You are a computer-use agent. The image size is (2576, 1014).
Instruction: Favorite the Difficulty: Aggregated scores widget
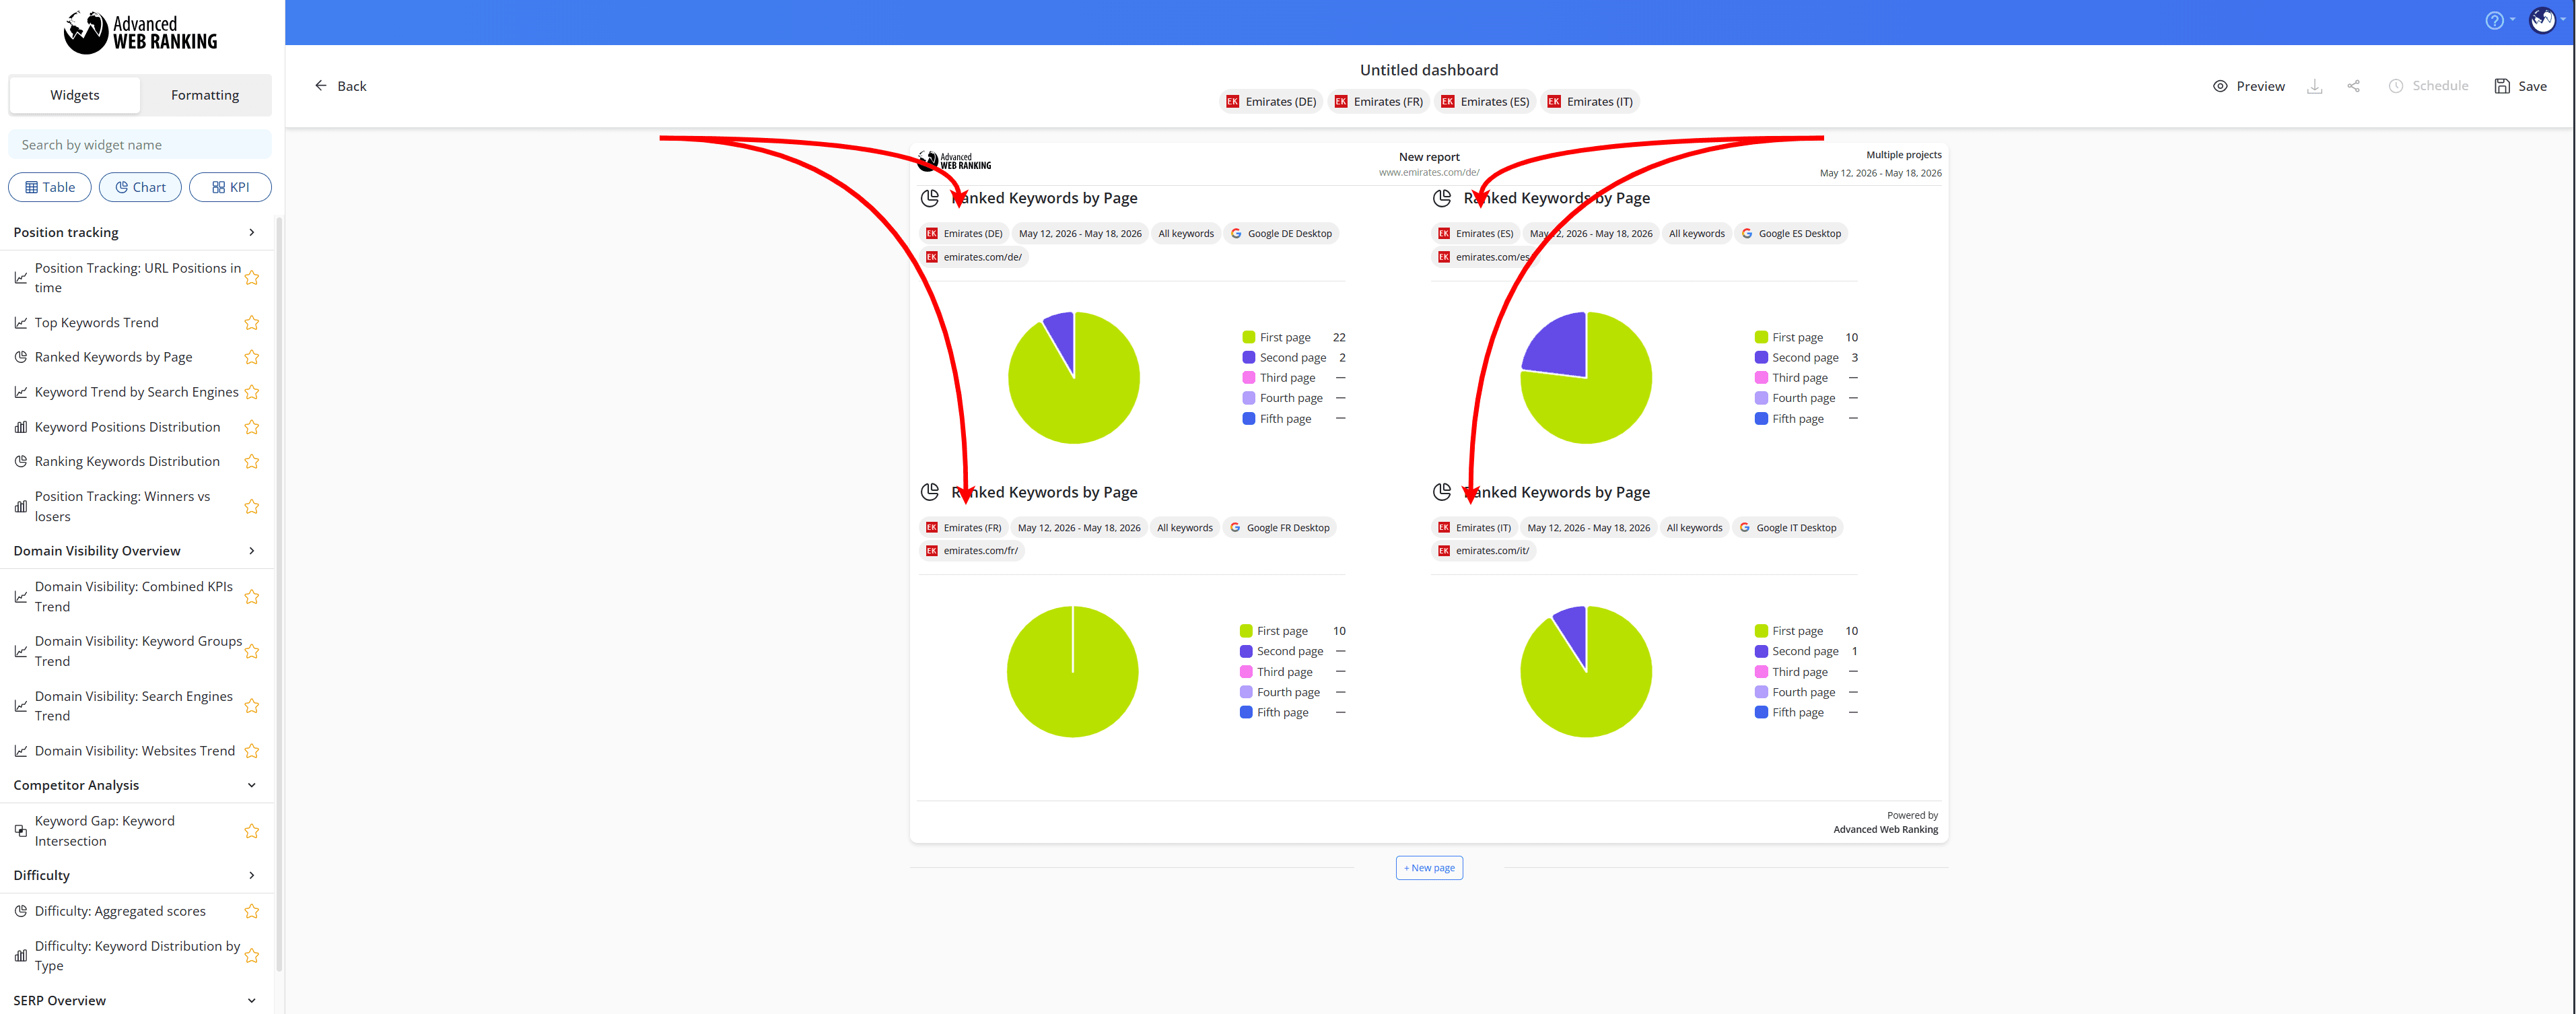[252, 911]
